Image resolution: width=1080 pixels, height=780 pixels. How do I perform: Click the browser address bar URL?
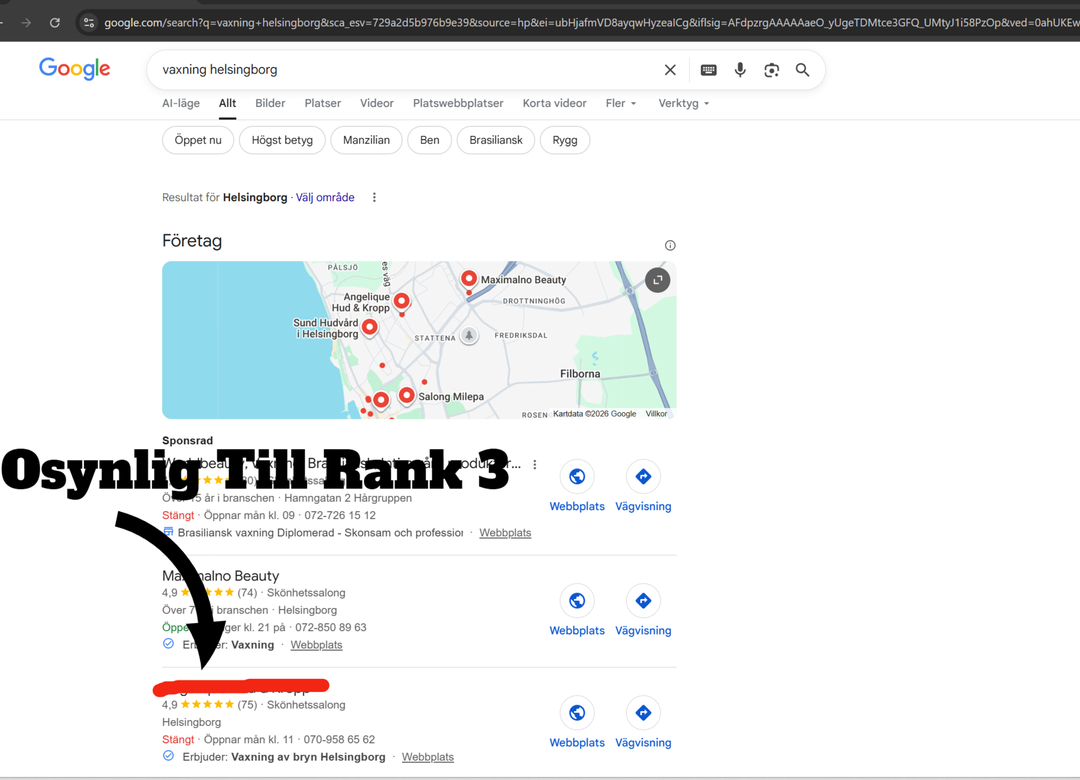[x=591, y=23]
